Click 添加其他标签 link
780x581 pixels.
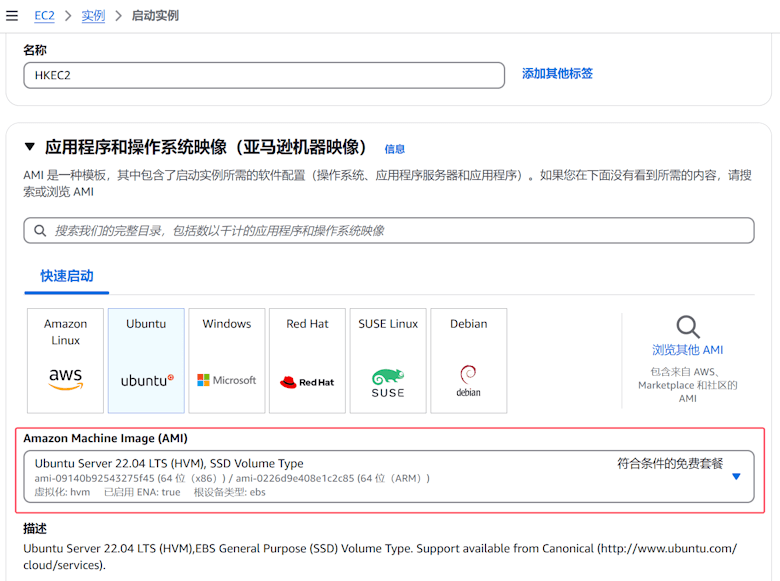click(x=557, y=74)
